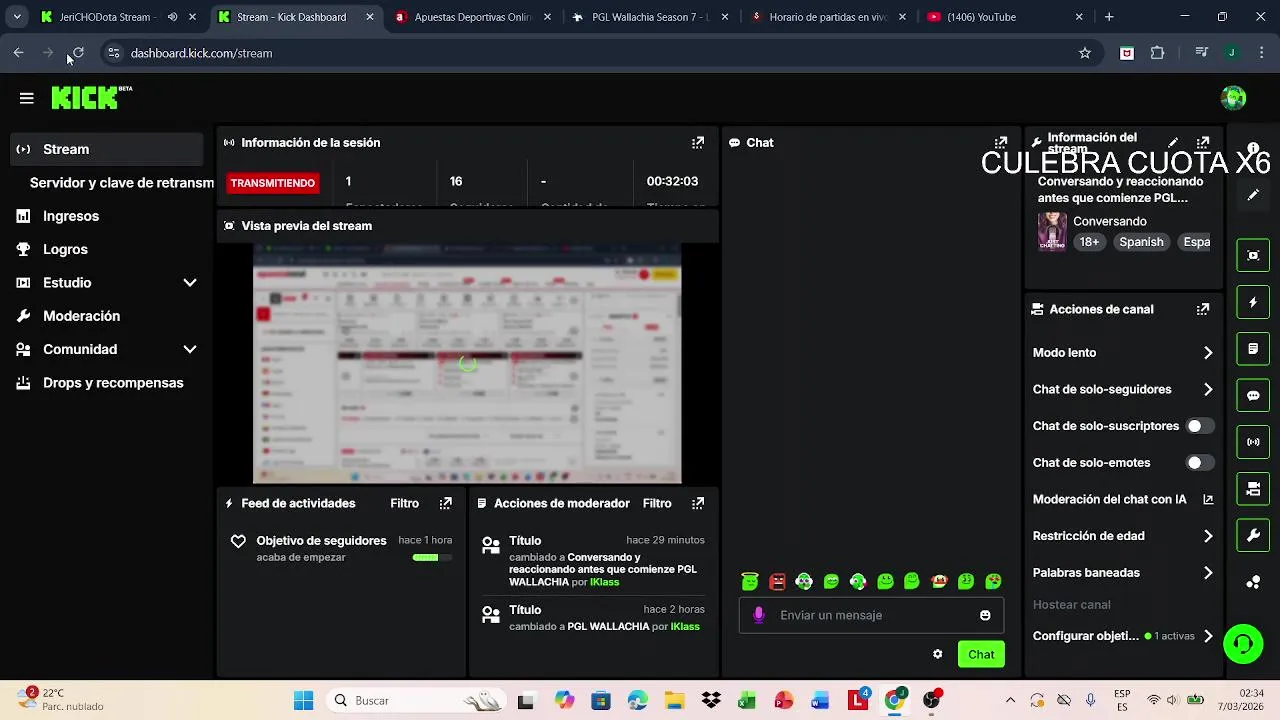This screenshot has width=1280, height=720.
Task: Open Modo lento options arrow
Action: tap(1208, 353)
